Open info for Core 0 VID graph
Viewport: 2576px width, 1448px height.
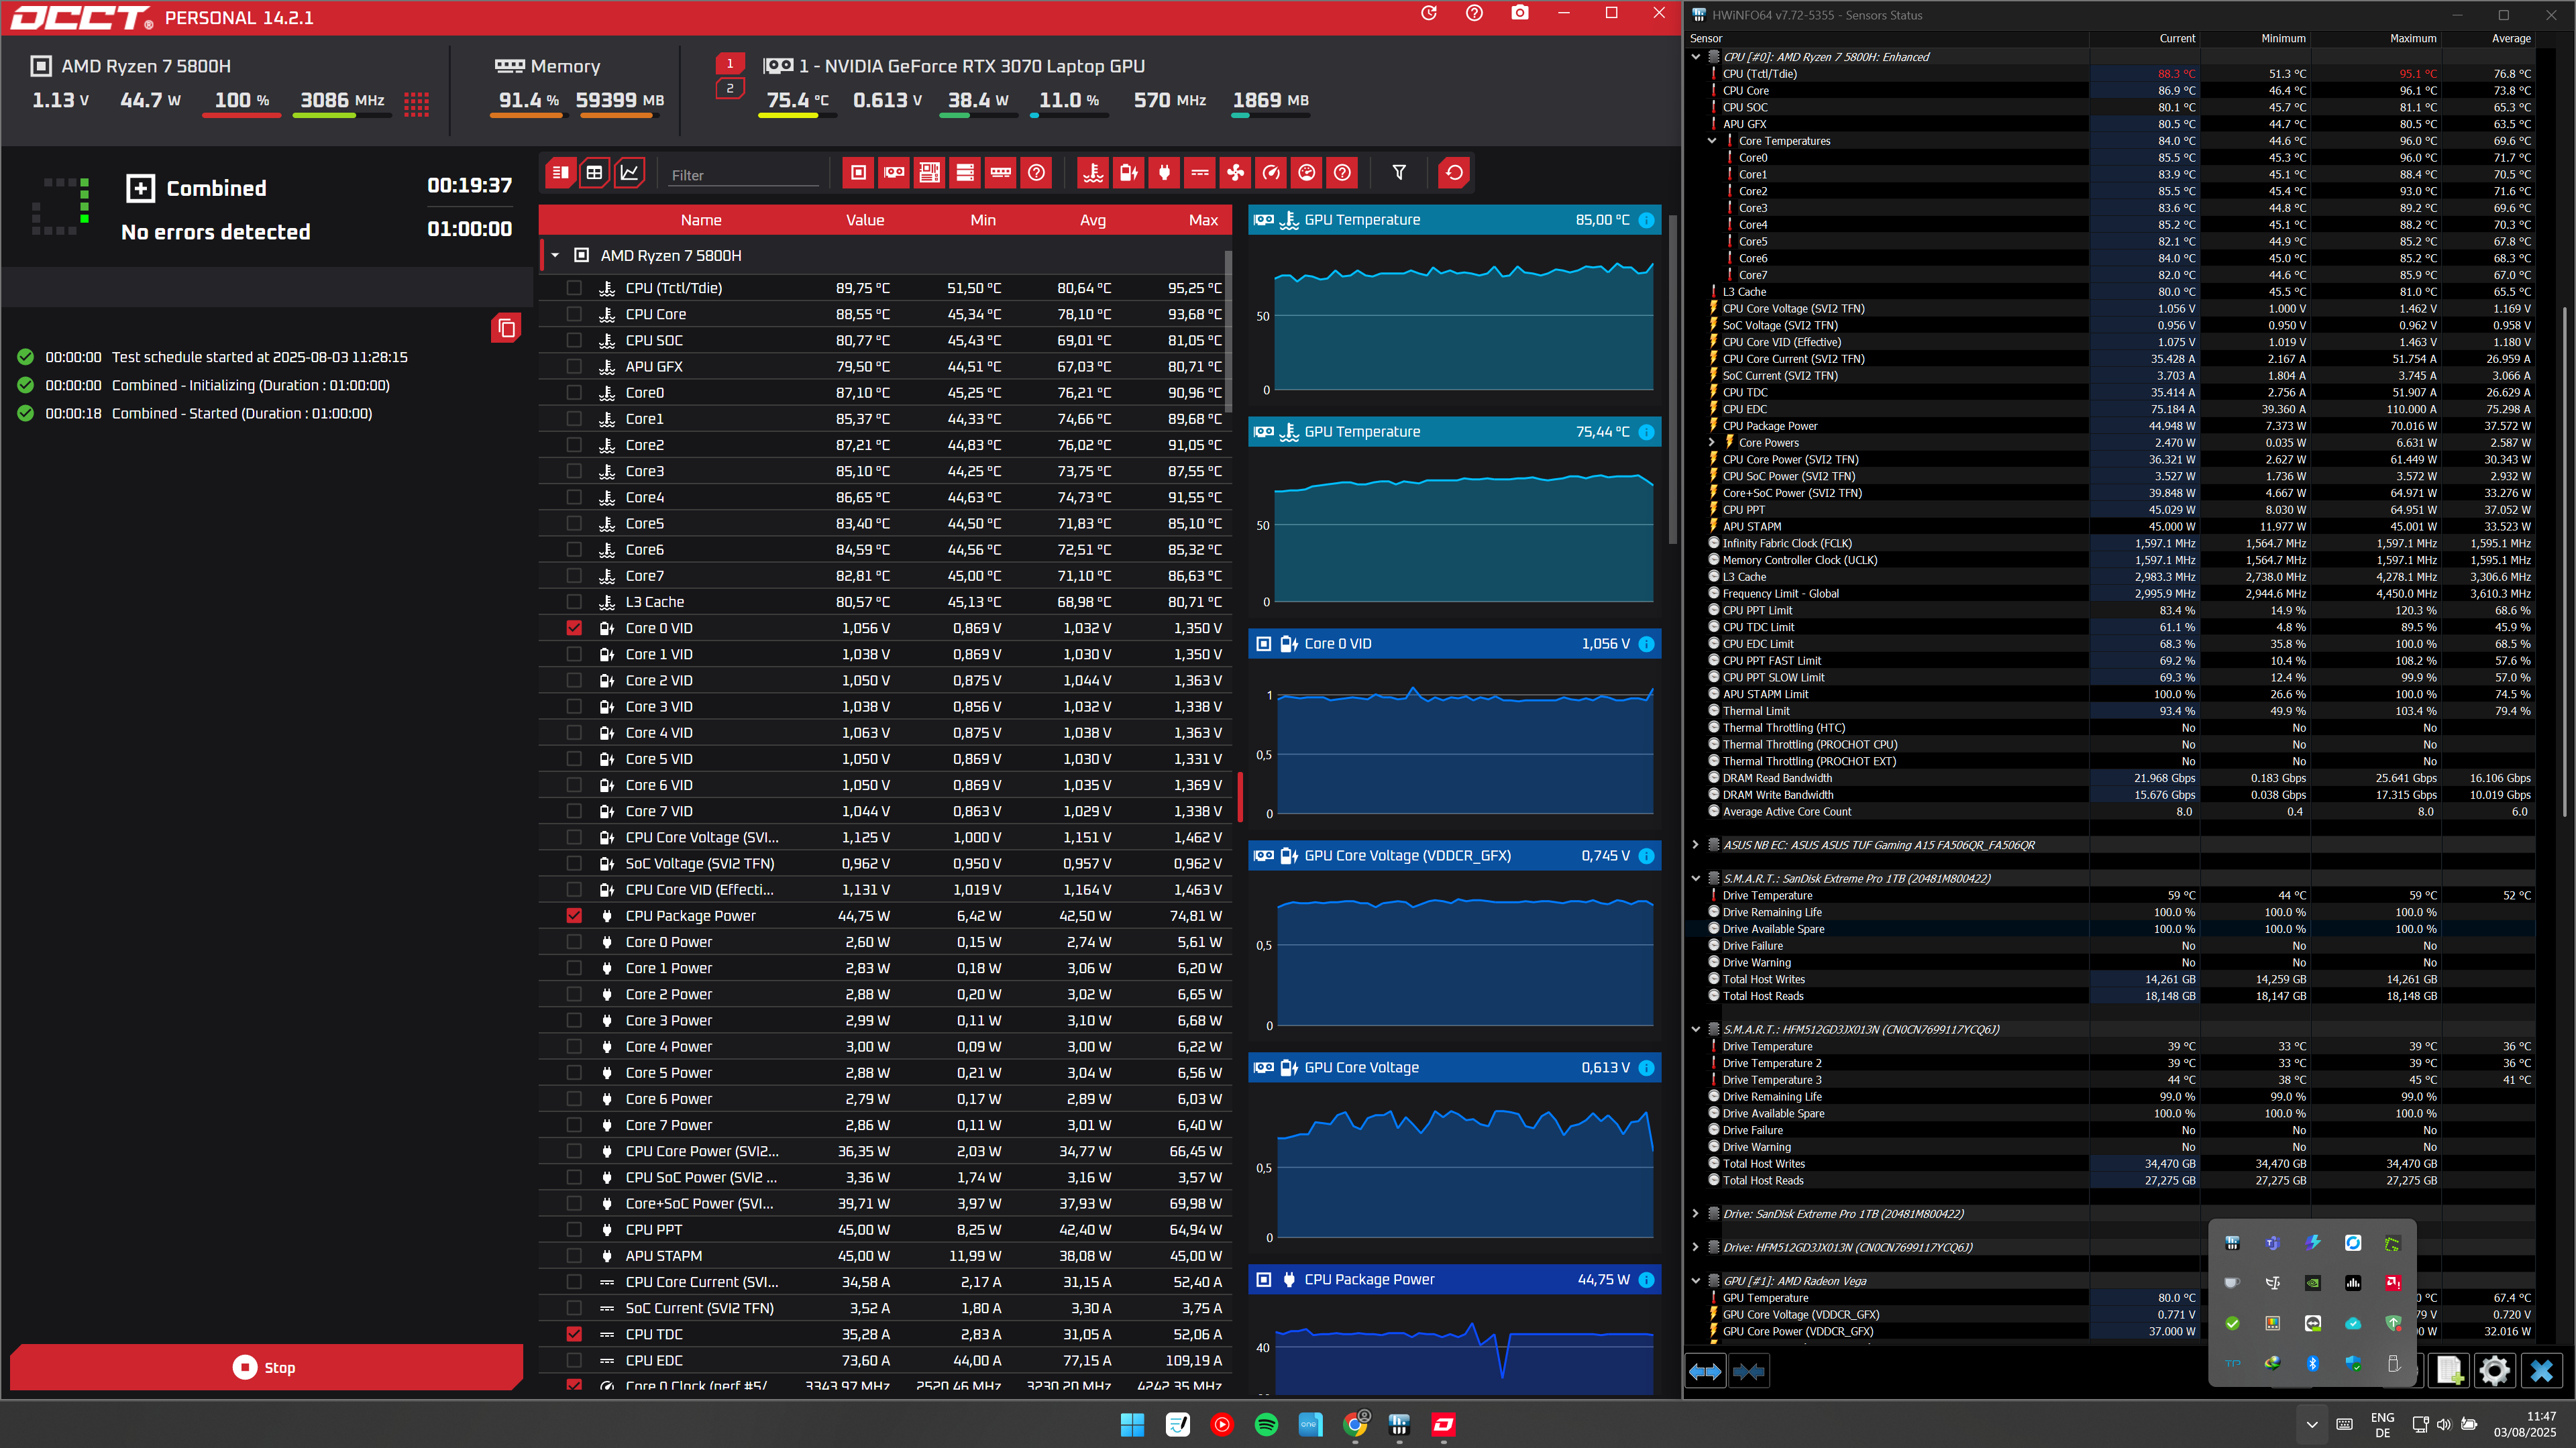[1646, 644]
